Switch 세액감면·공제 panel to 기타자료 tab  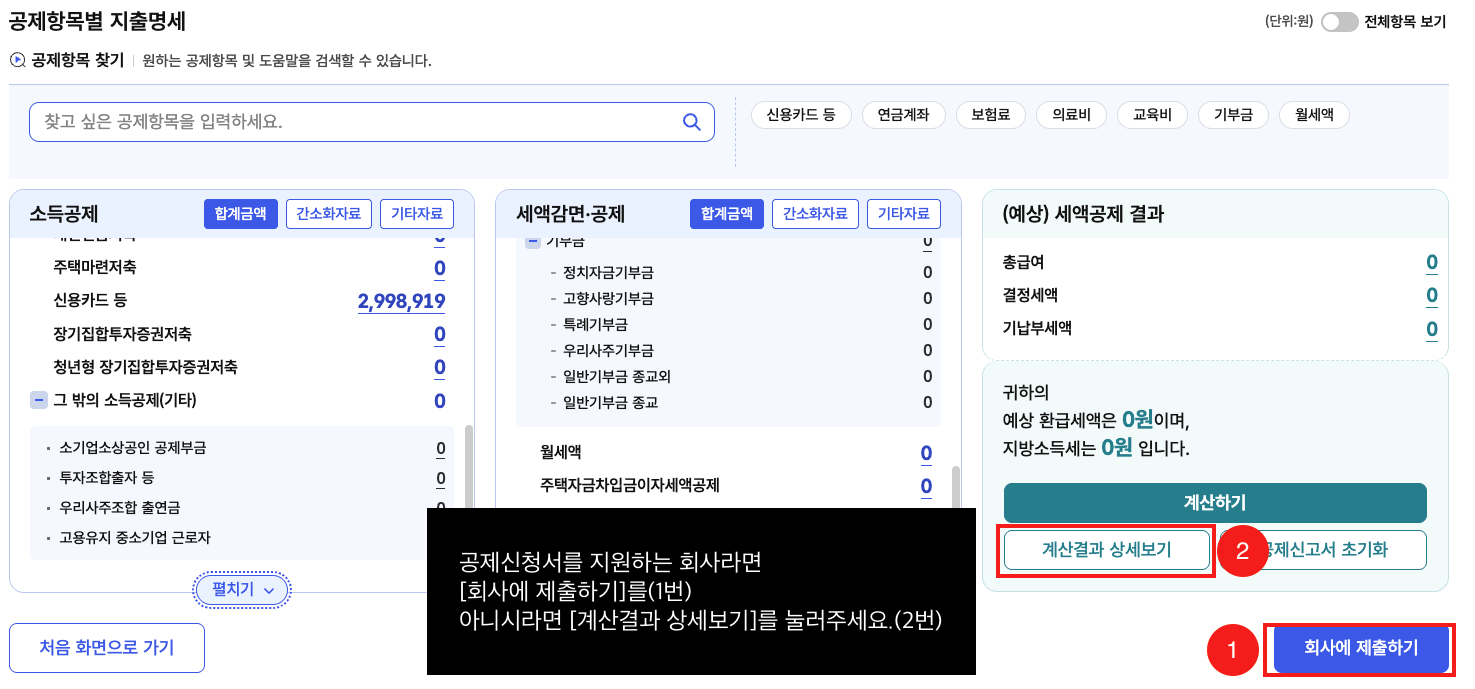point(904,214)
